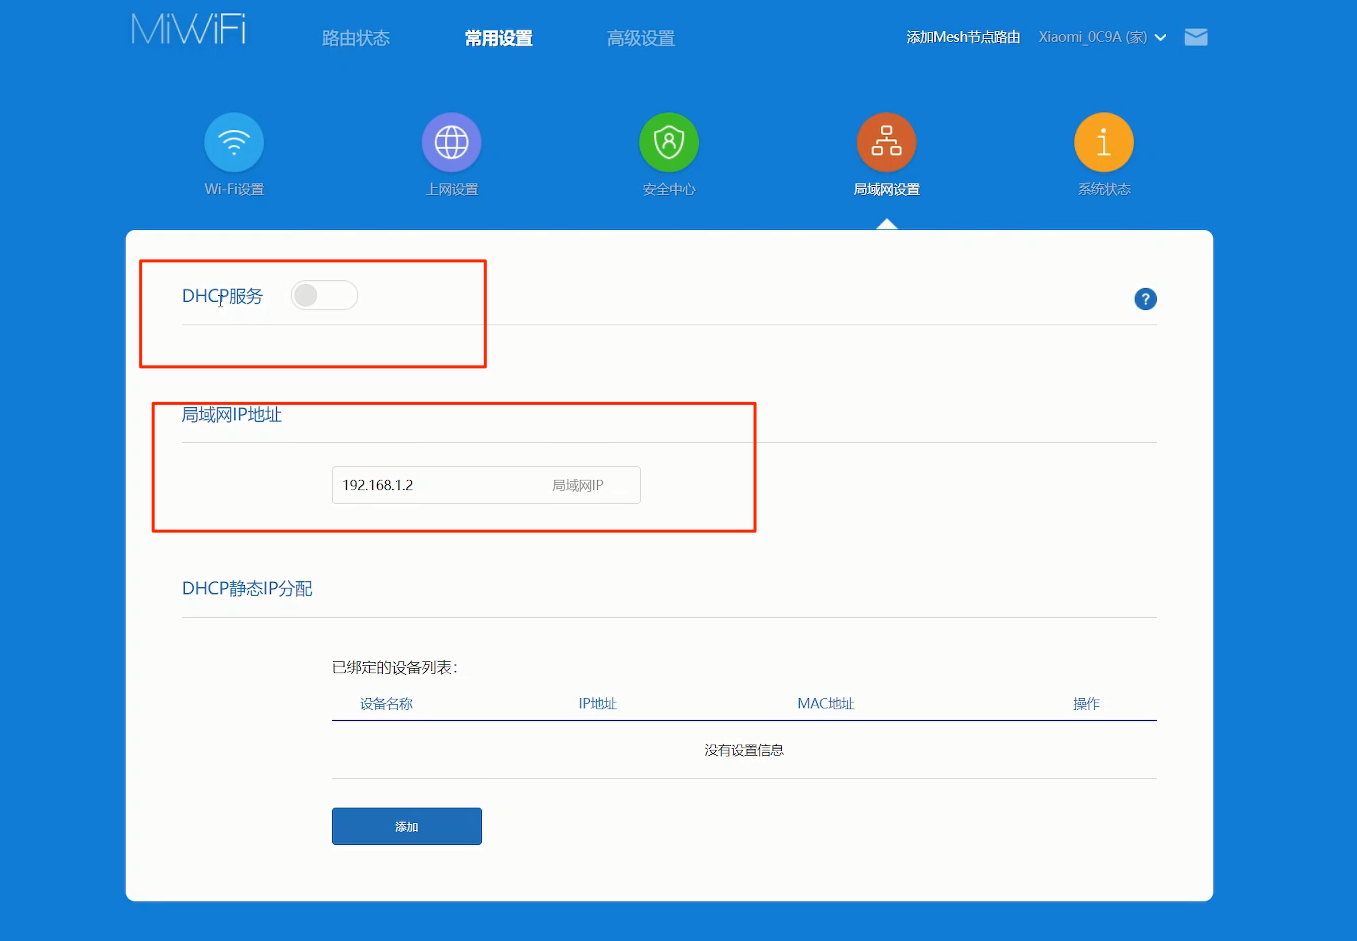
Task: Click the 添加 button to add static IP
Action: point(406,826)
